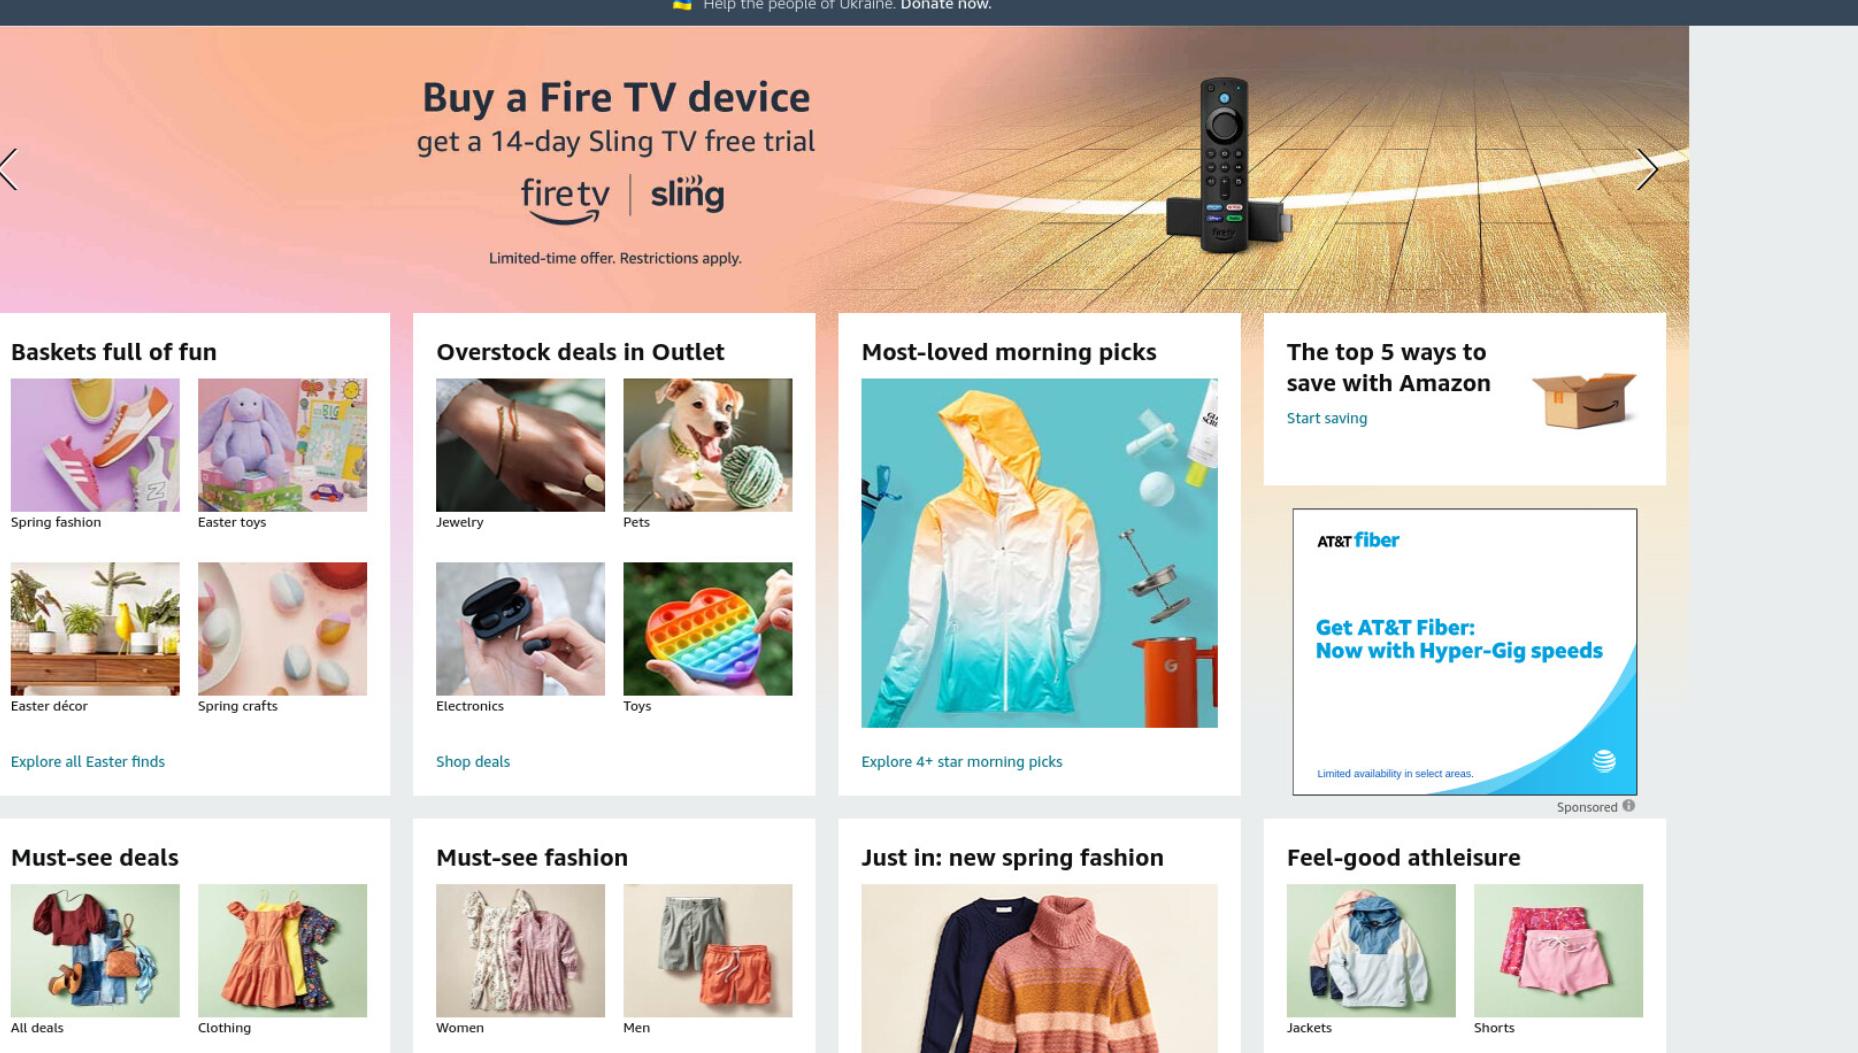Click the Donate now link

(946, 5)
